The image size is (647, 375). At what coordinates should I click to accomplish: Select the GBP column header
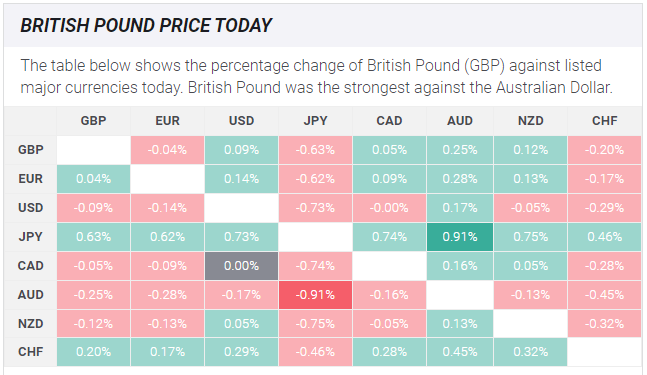coord(93,121)
